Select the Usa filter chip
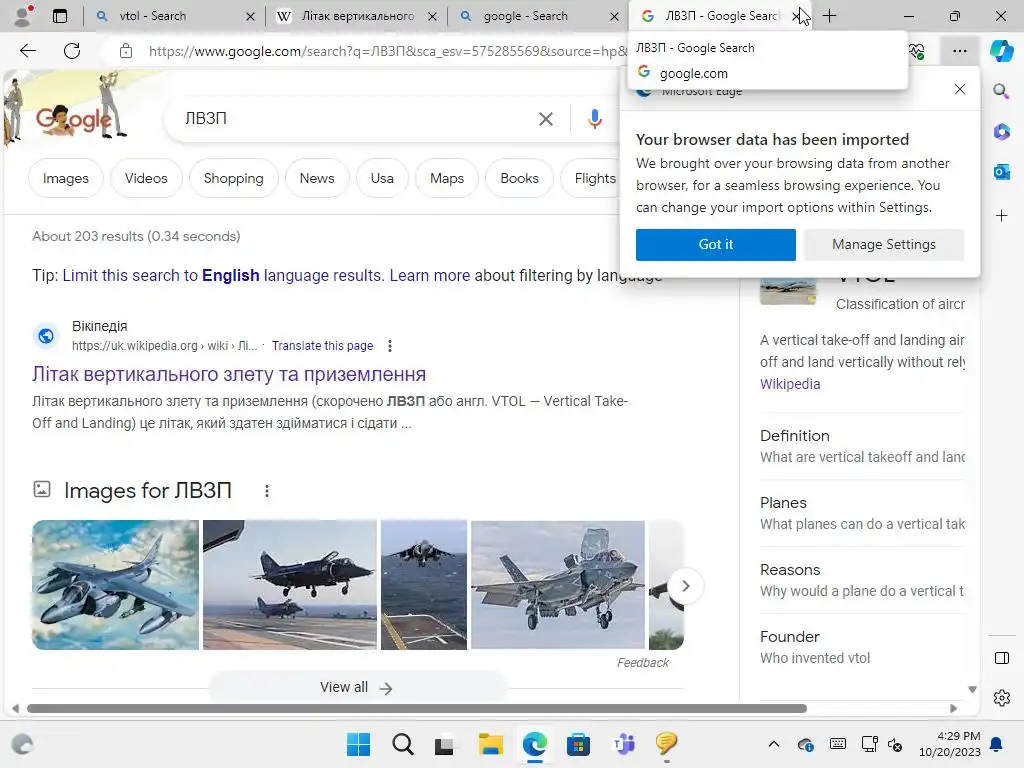Viewport: 1024px width, 768px height. pyautogui.click(x=382, y=178)
